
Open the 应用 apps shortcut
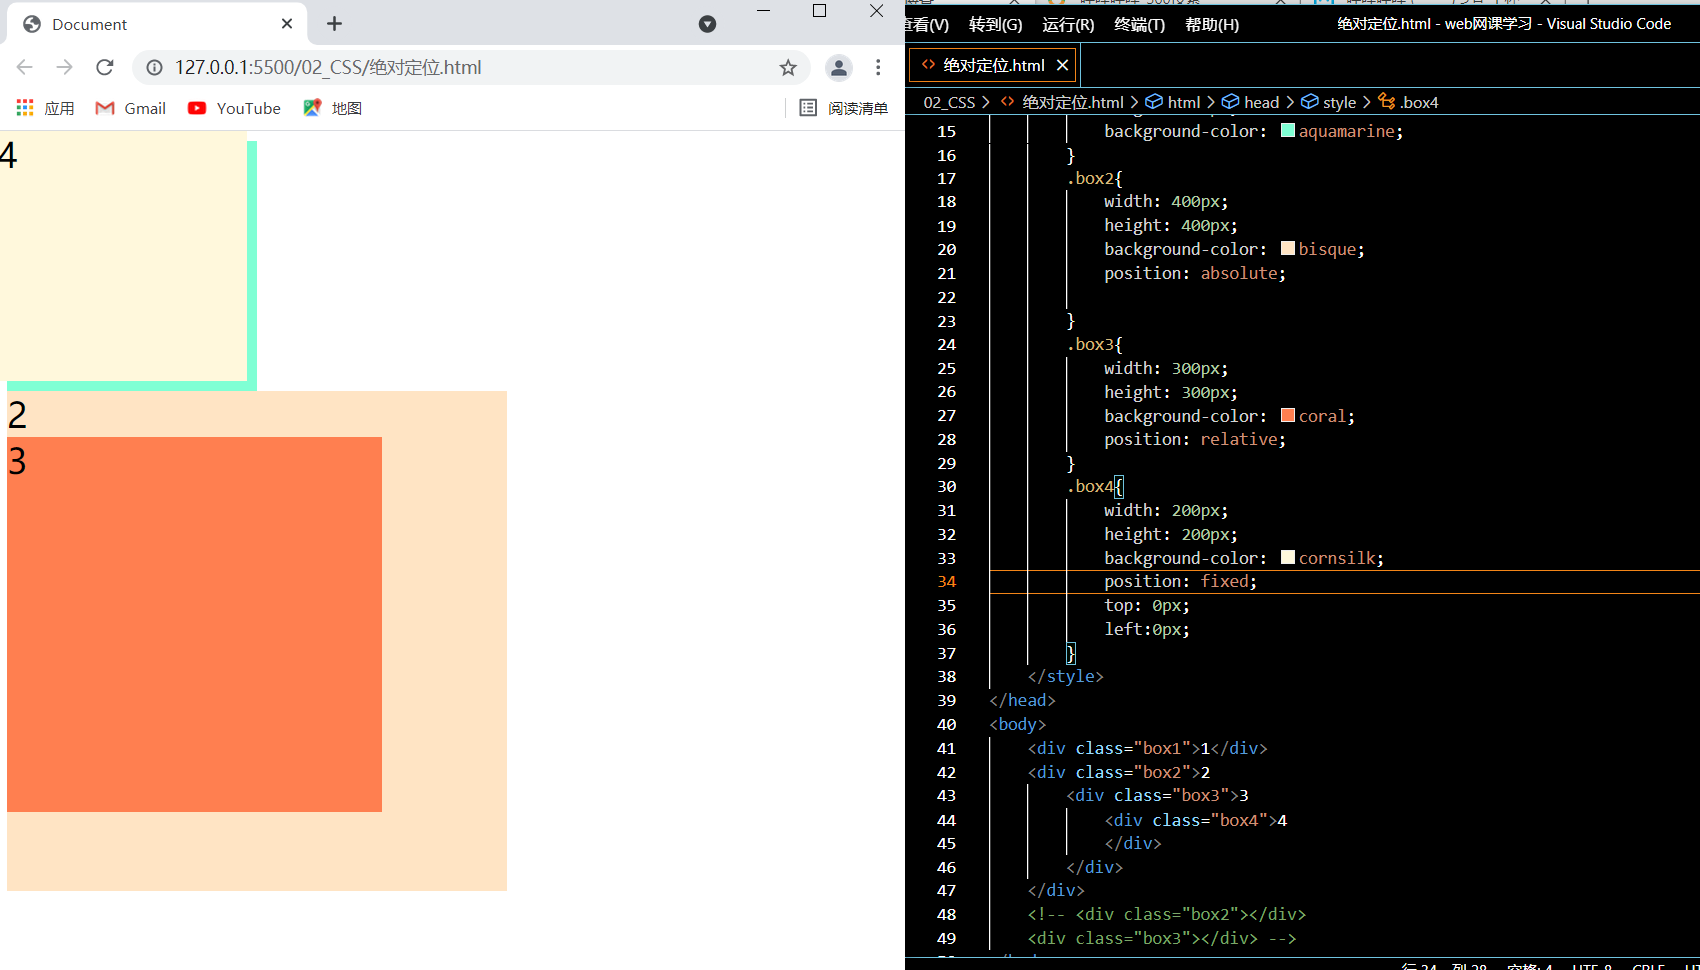tap(46, 108)
